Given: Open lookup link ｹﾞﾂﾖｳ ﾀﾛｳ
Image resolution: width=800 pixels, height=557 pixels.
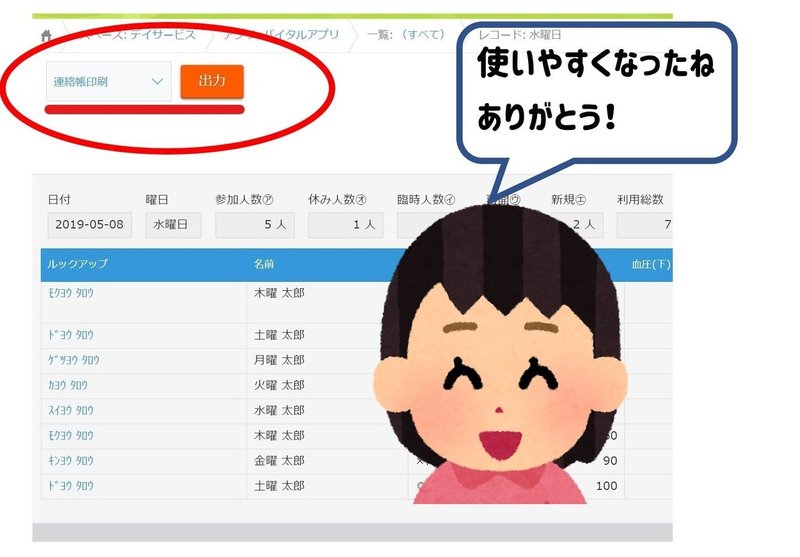Looking at the screenshot, I should 73,360.
